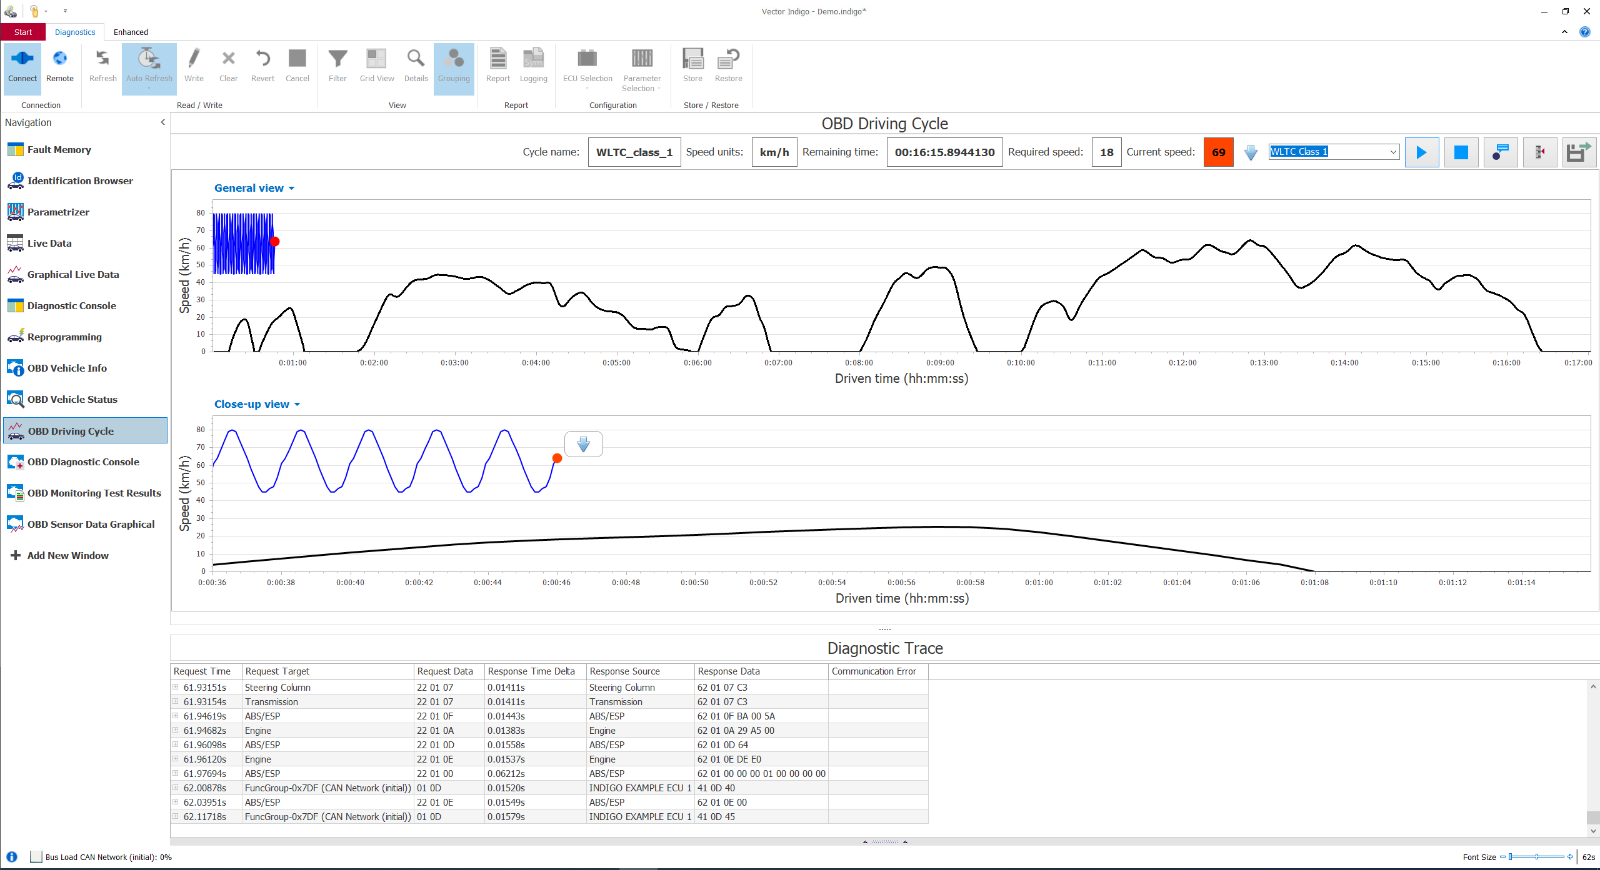Open the WLTC Class 1 cycle dropdown

pyautogui.click(x=1393, y=152)
